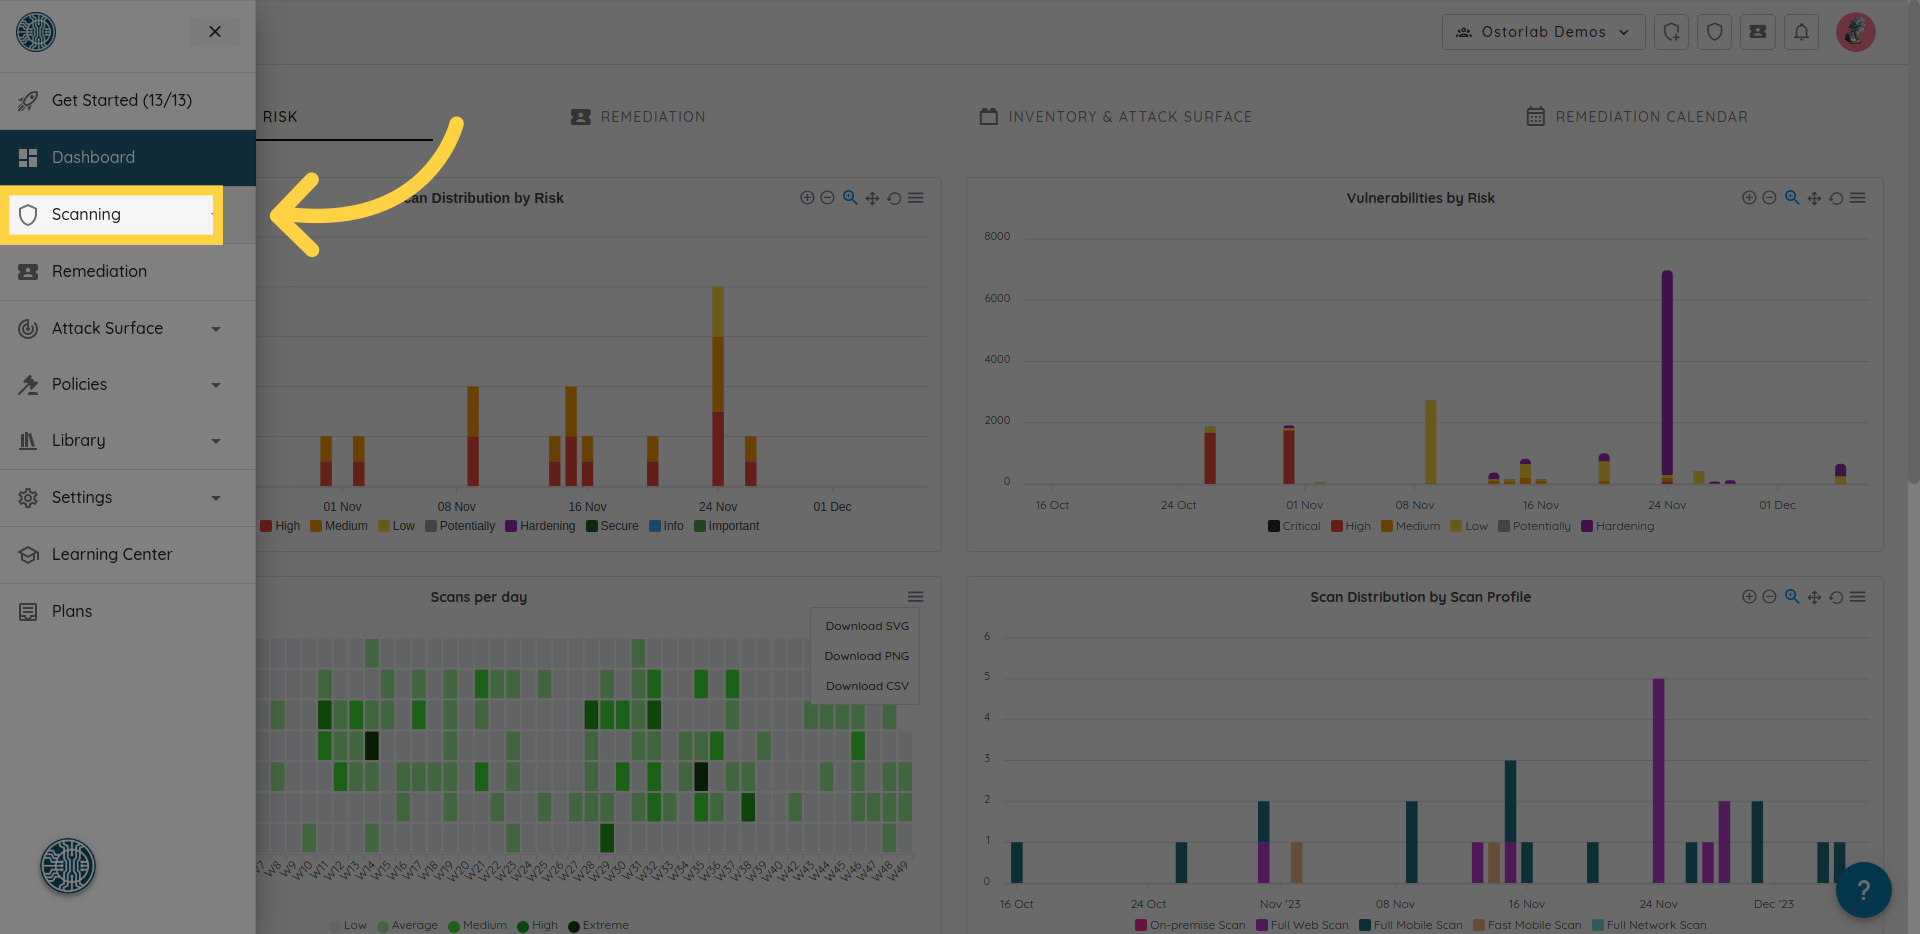Click the Ostorlab logo atop the sidebar
This screenshot has height=934, width=1920.
pos(36,32)
